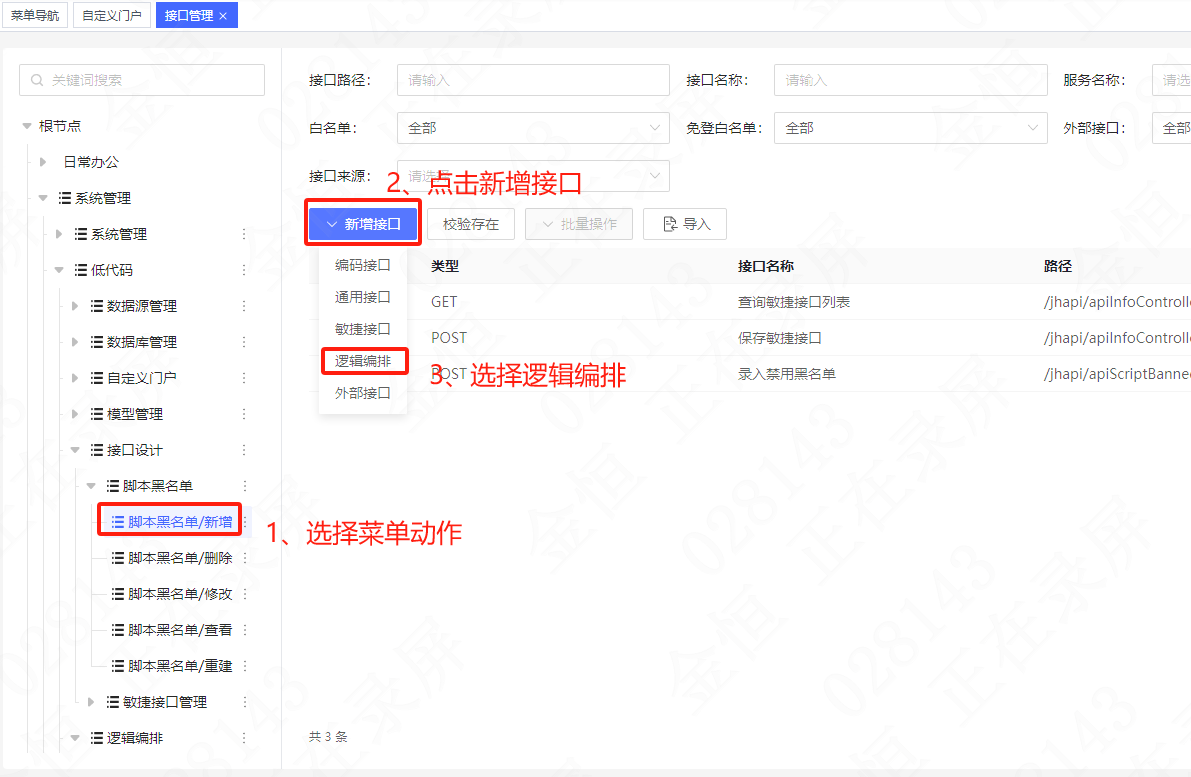Choose 外部接口 from the dropdown menu

[x=363, y=393]
